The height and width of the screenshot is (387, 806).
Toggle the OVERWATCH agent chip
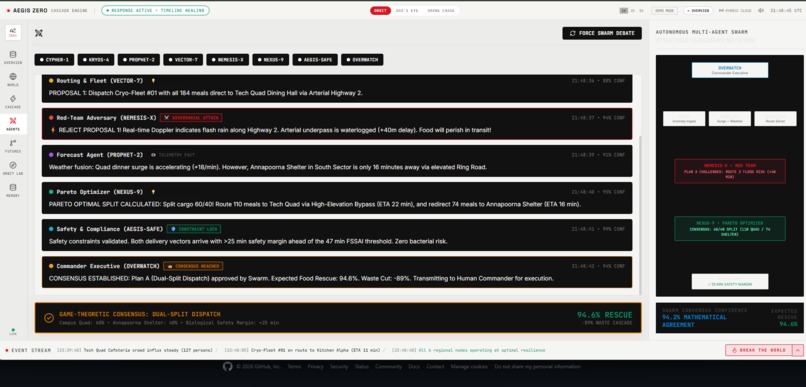point(362,60)
